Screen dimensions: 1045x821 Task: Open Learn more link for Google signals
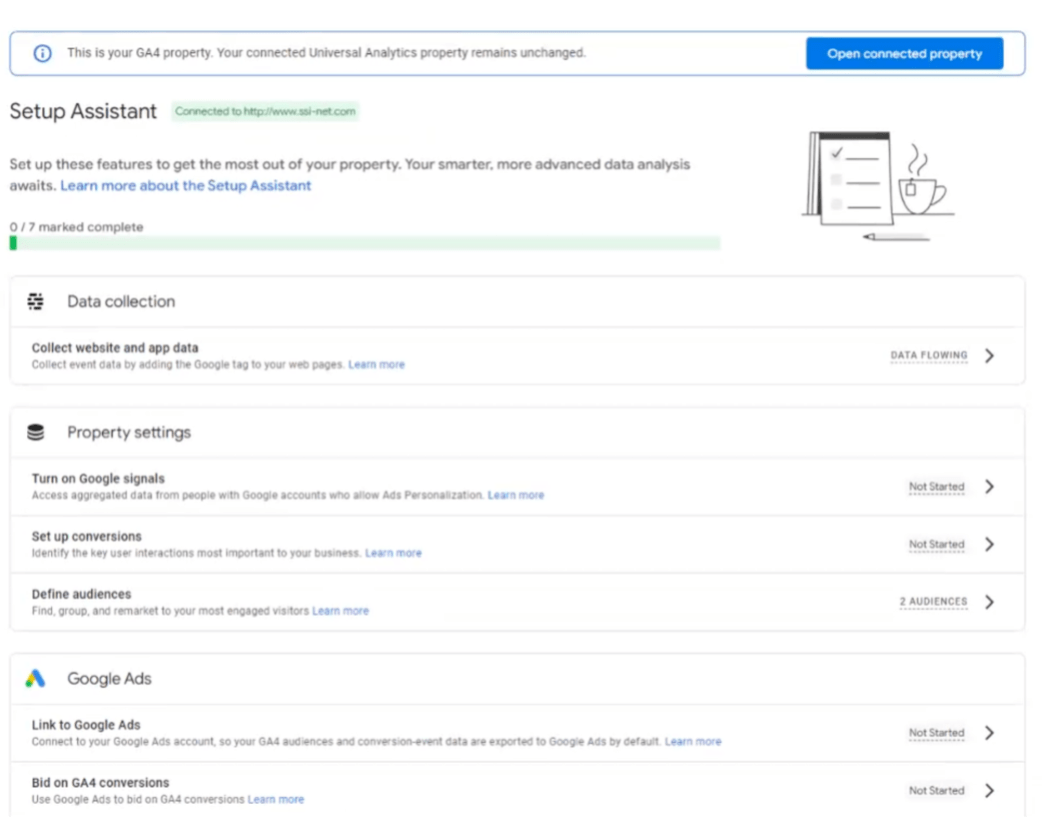516,496
